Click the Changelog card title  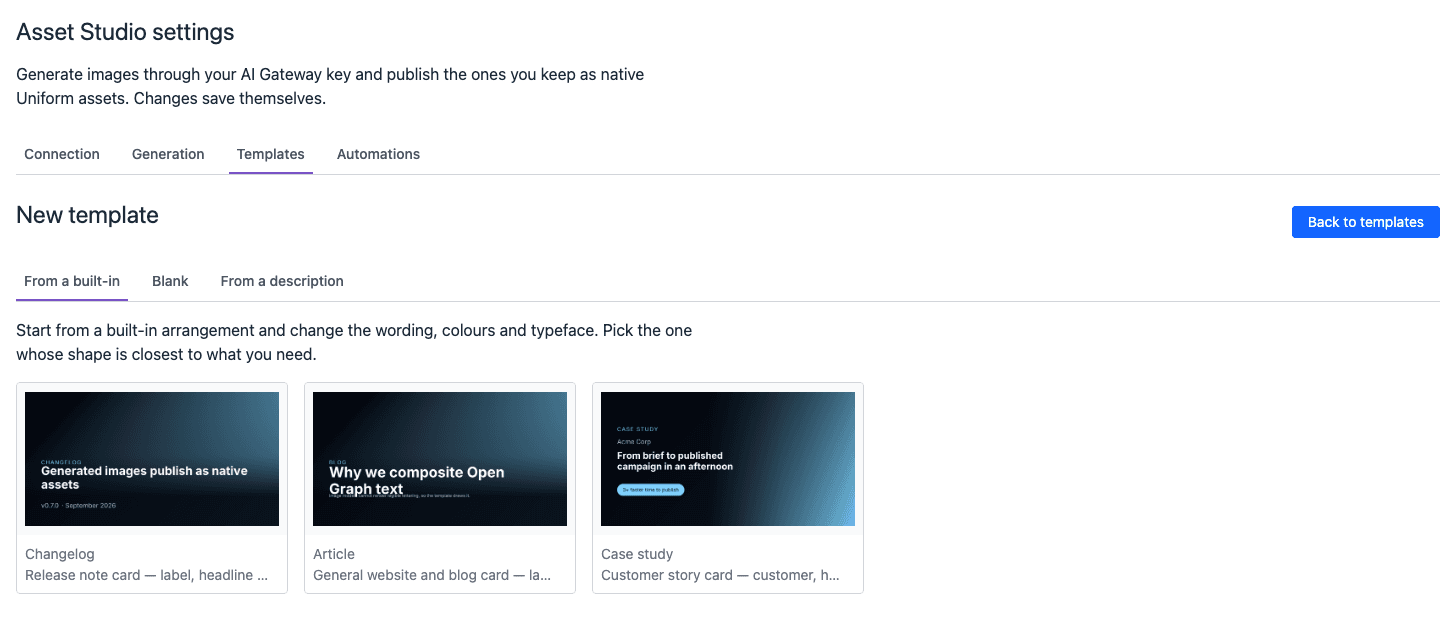point(60,554)
